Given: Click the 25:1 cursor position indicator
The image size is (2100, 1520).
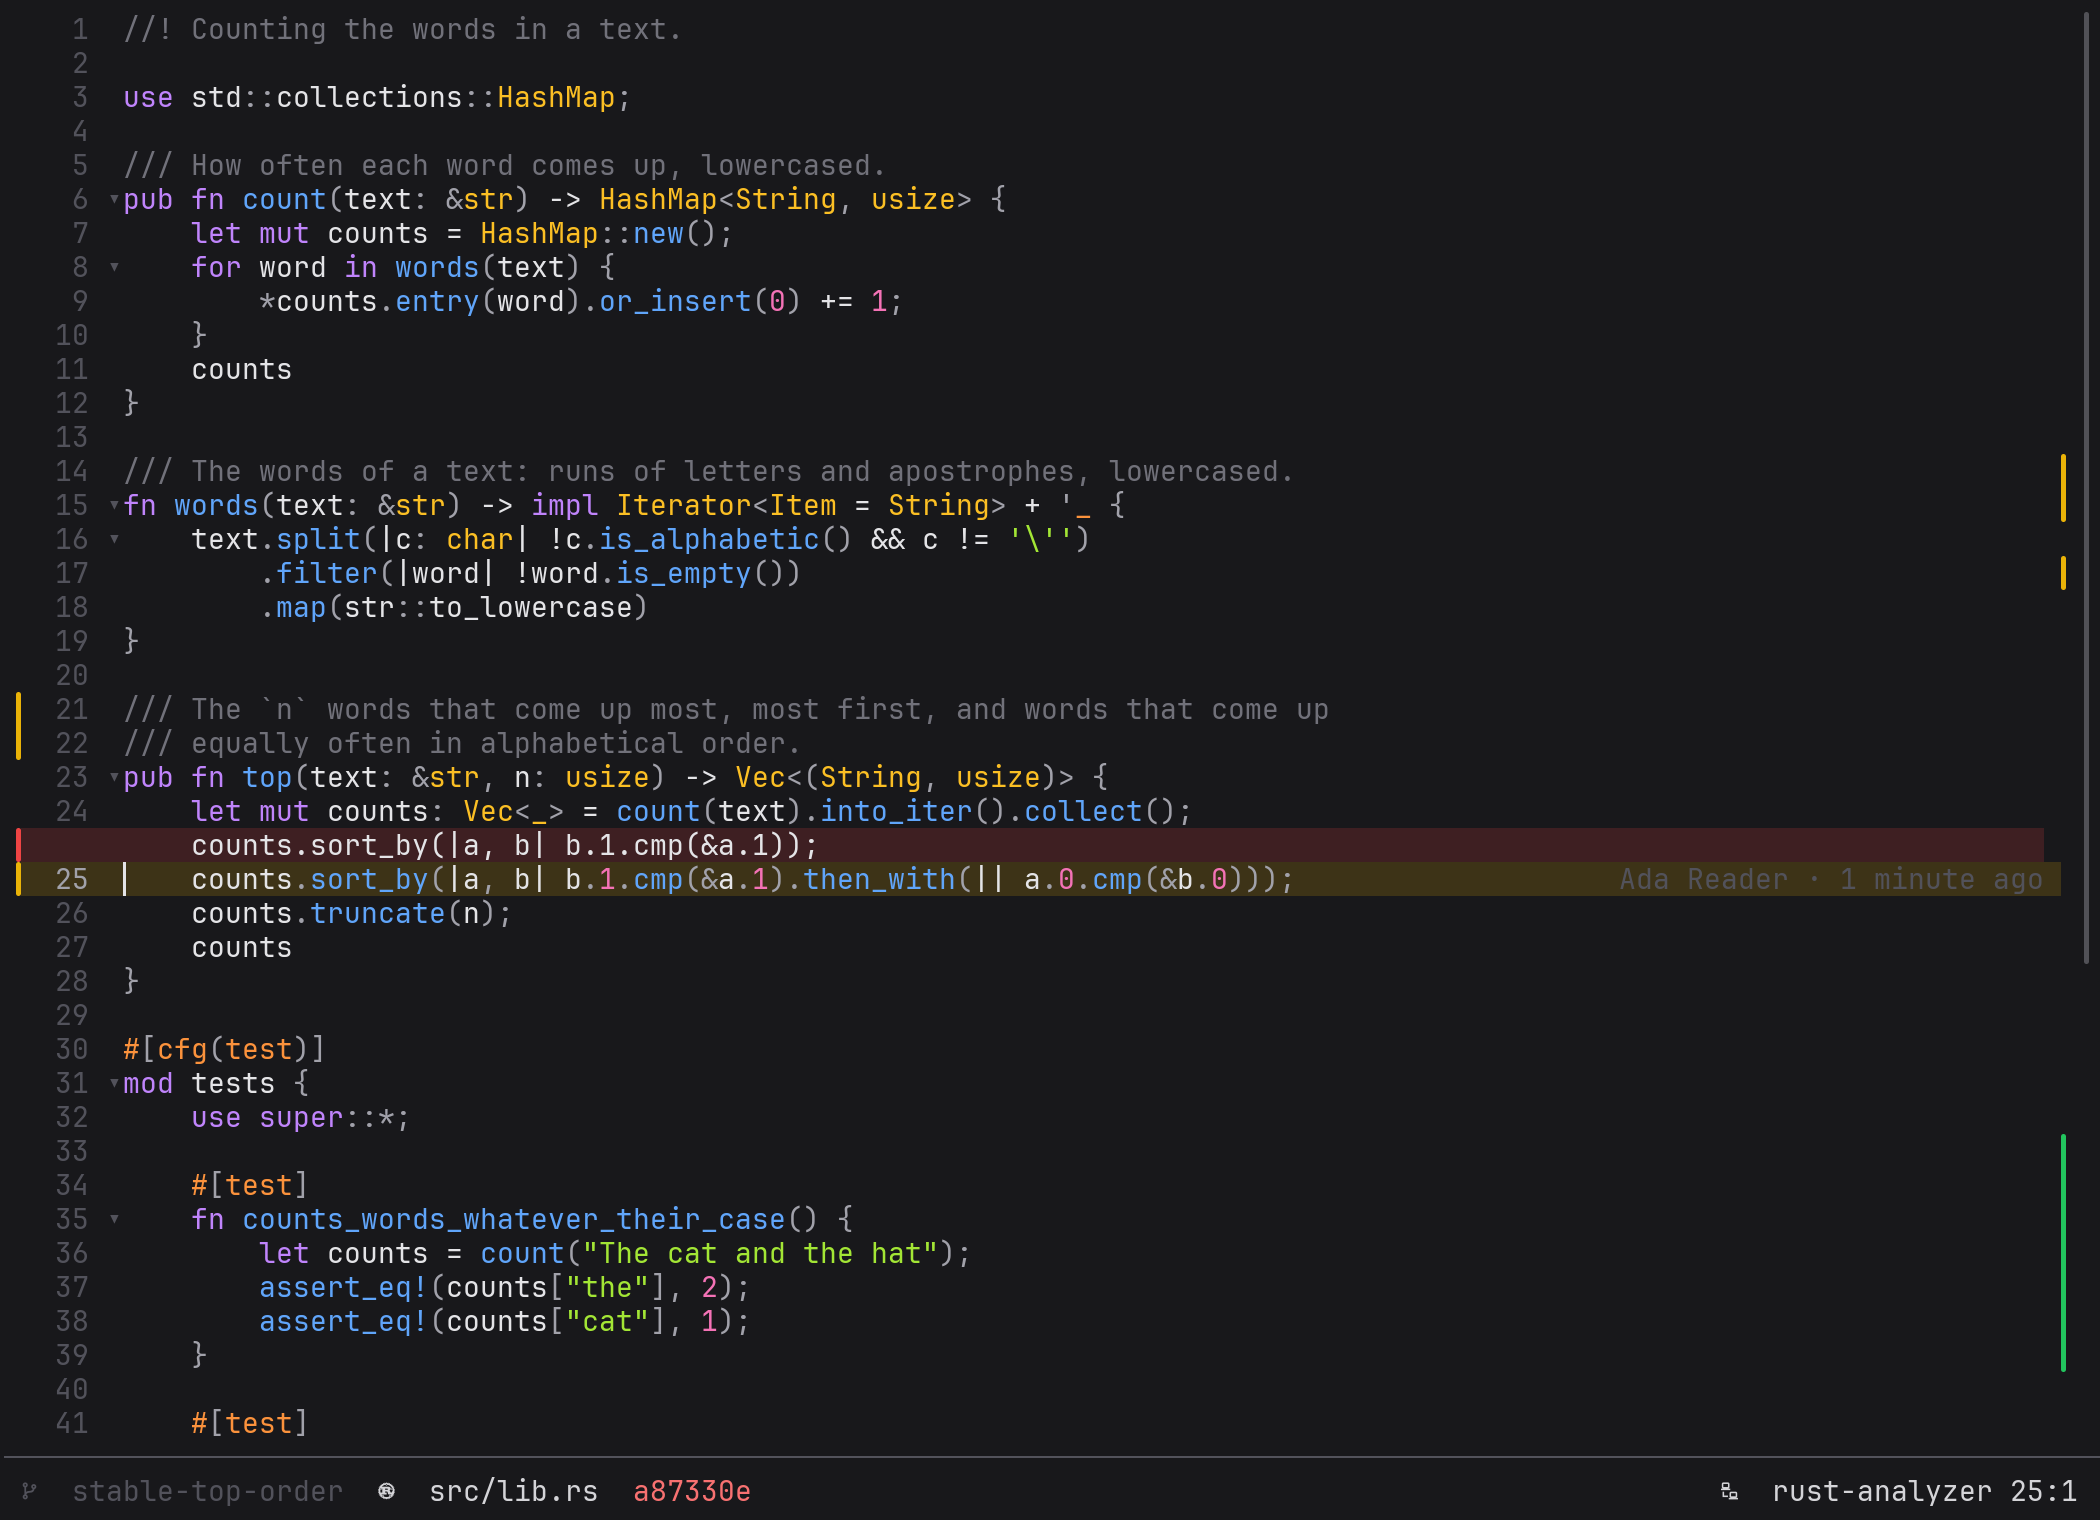Looking at the screenshot, I should pos(2043,1491).
